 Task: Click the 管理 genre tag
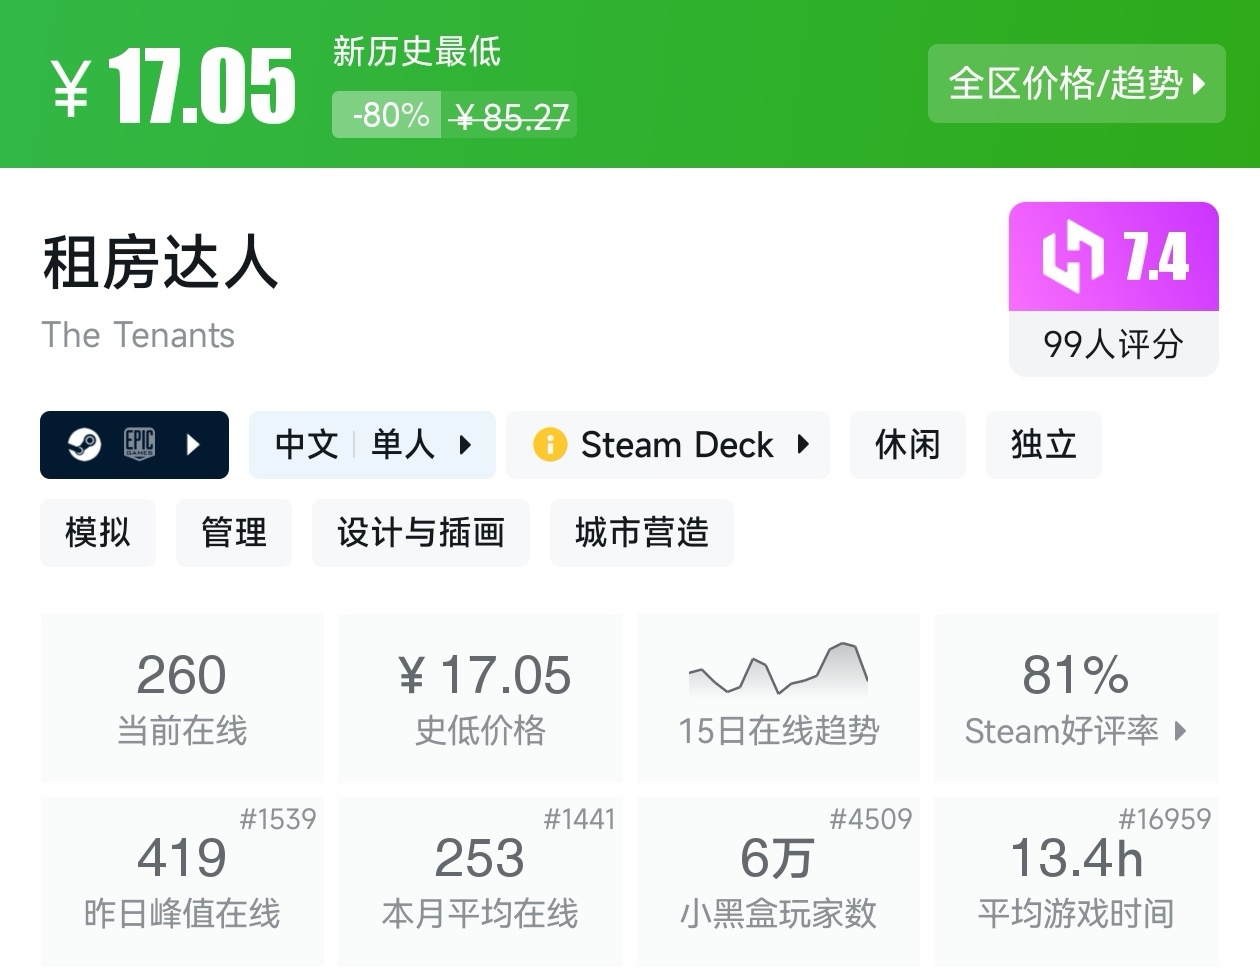click(234, 532)
